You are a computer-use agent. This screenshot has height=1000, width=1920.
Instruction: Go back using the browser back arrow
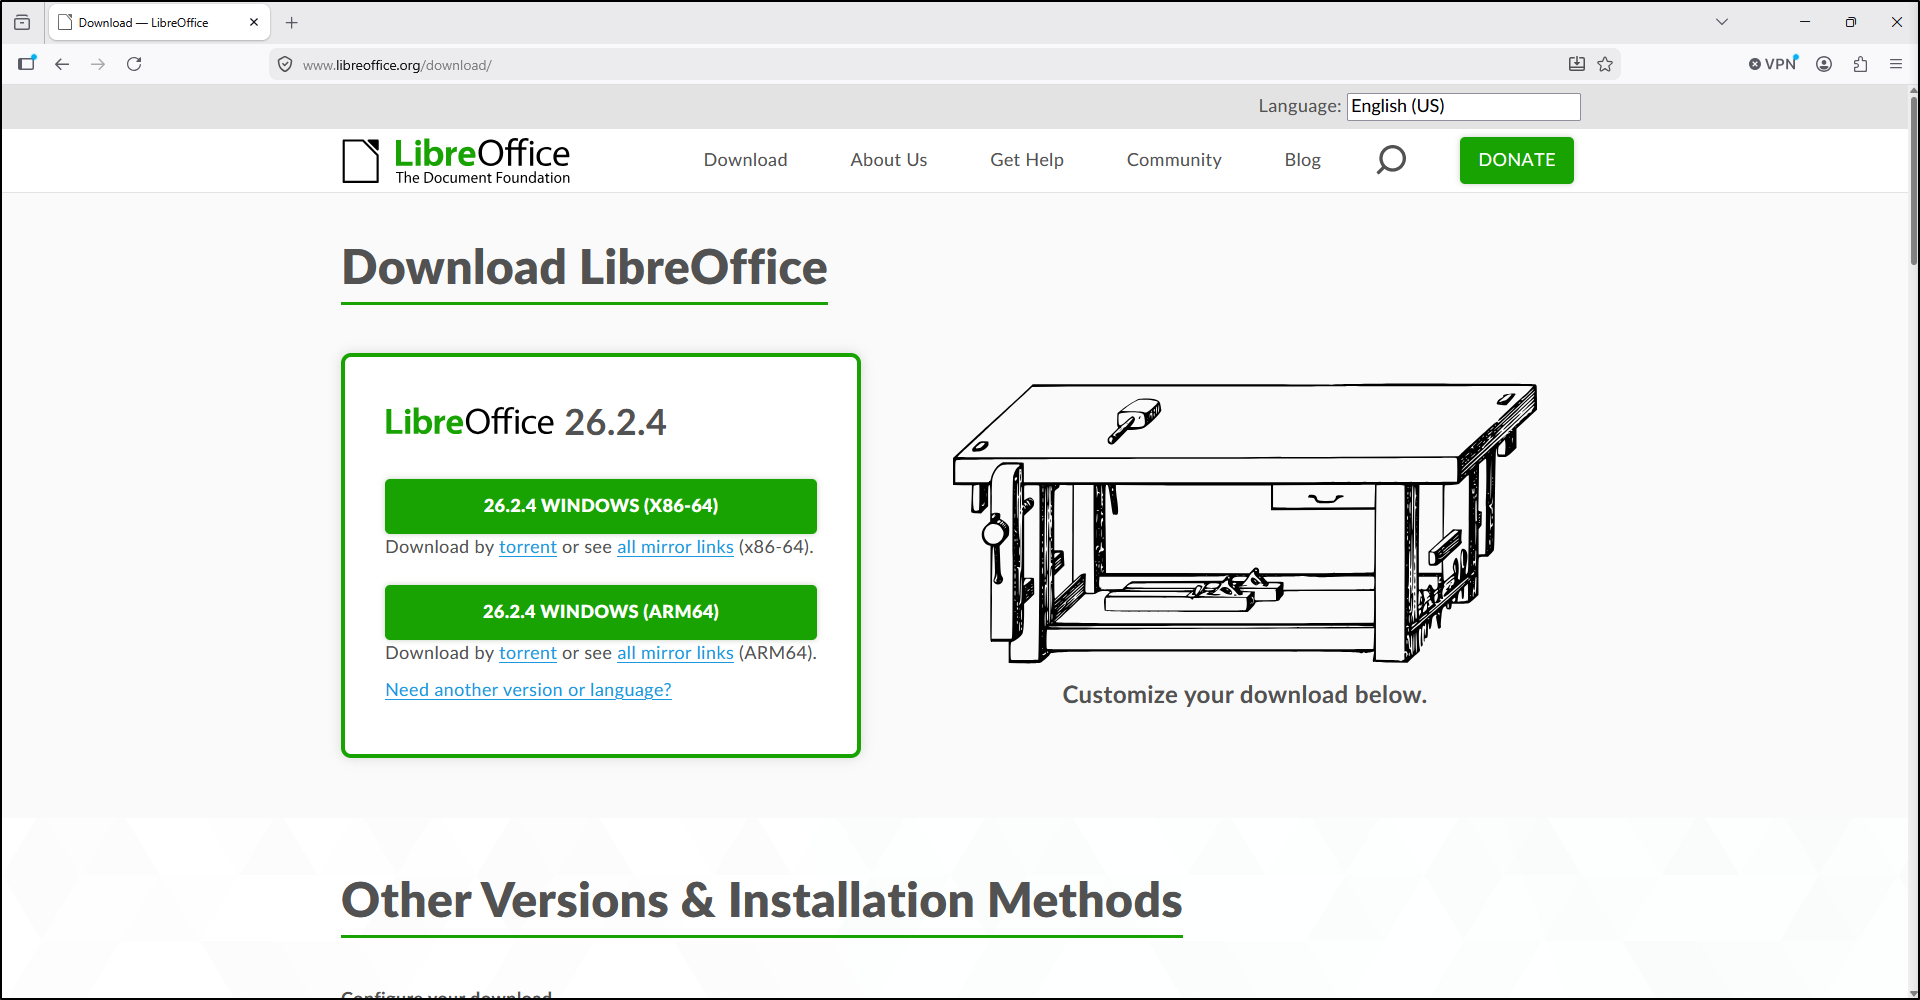pos(62,64)
